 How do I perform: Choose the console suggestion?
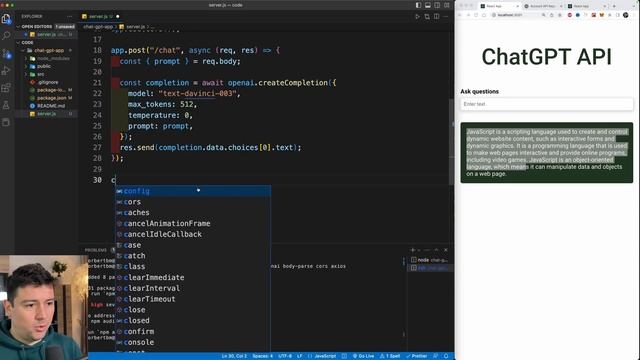(193, 342)
